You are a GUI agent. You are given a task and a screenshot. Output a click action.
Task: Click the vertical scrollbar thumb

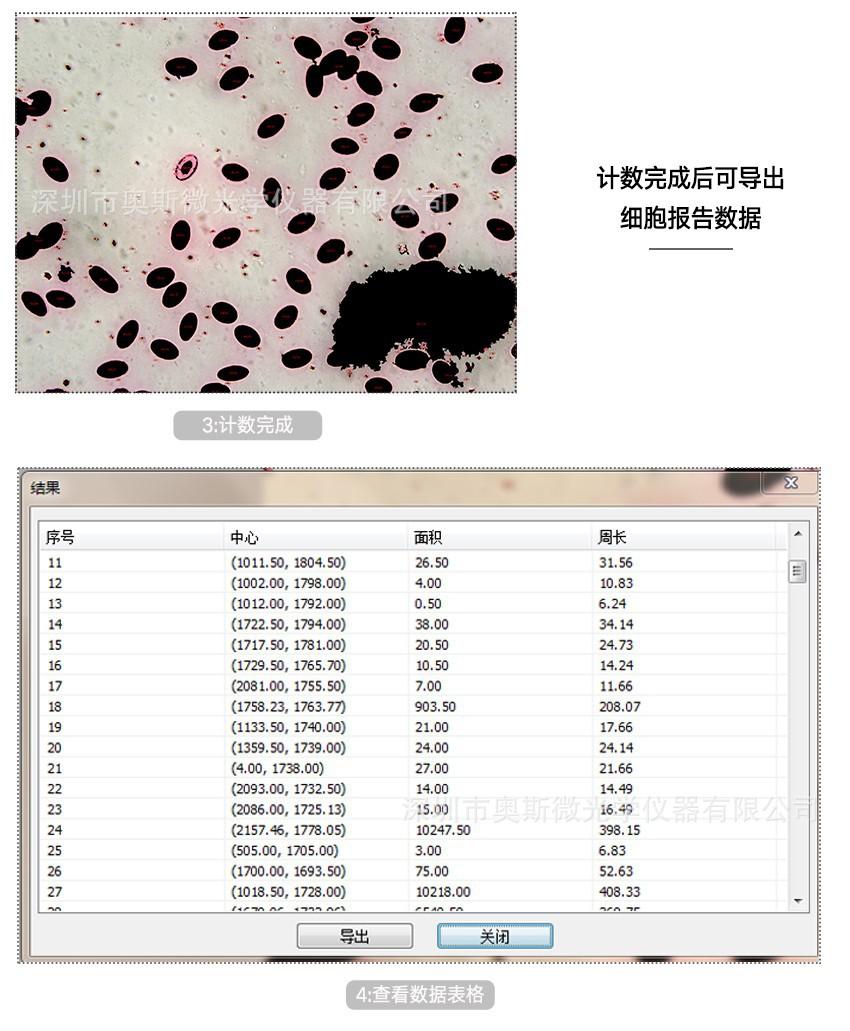click(x=797, y=572)
